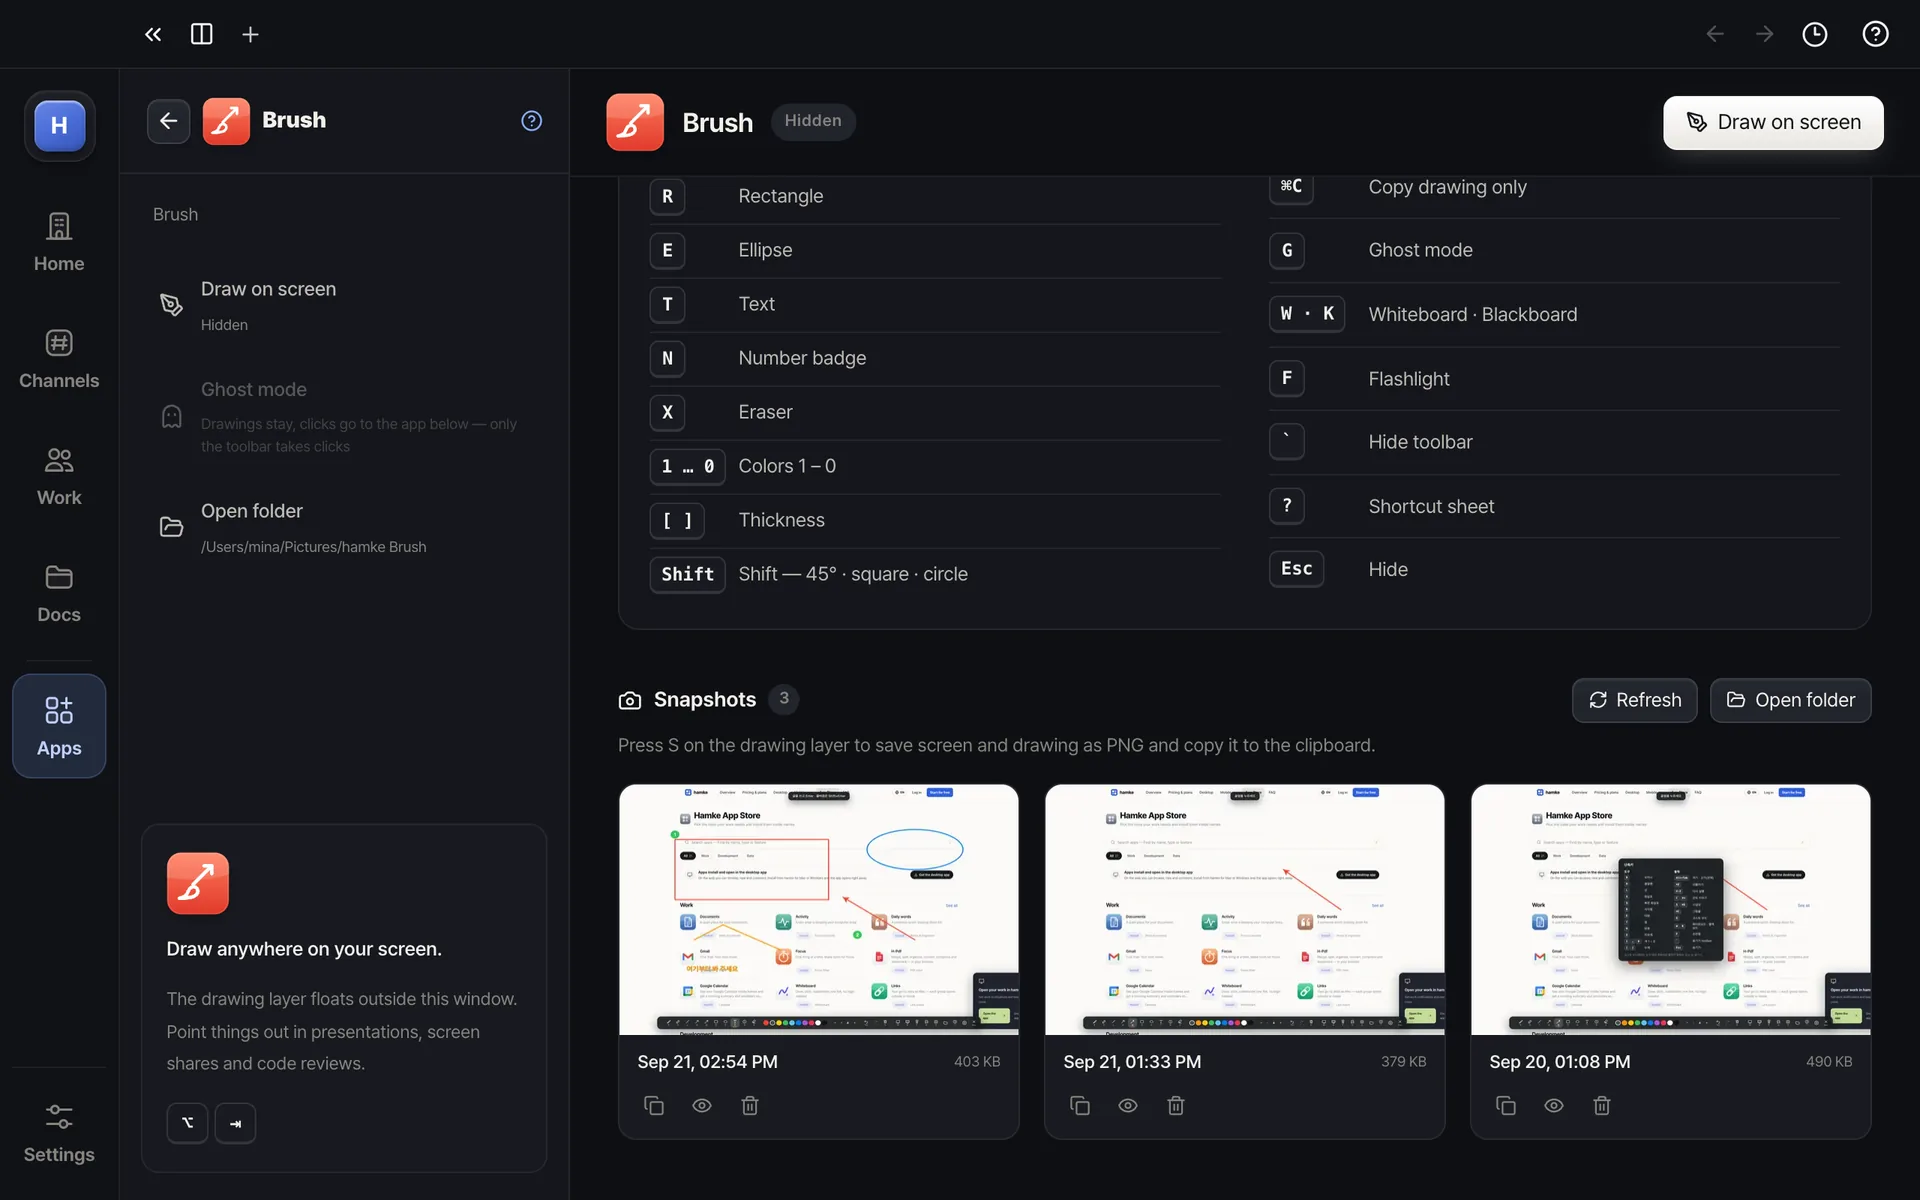The image size is (1920, 1200).
Task: Delete the Sep 21, 02:54 PM snapshot
Action: (750, 1105)
